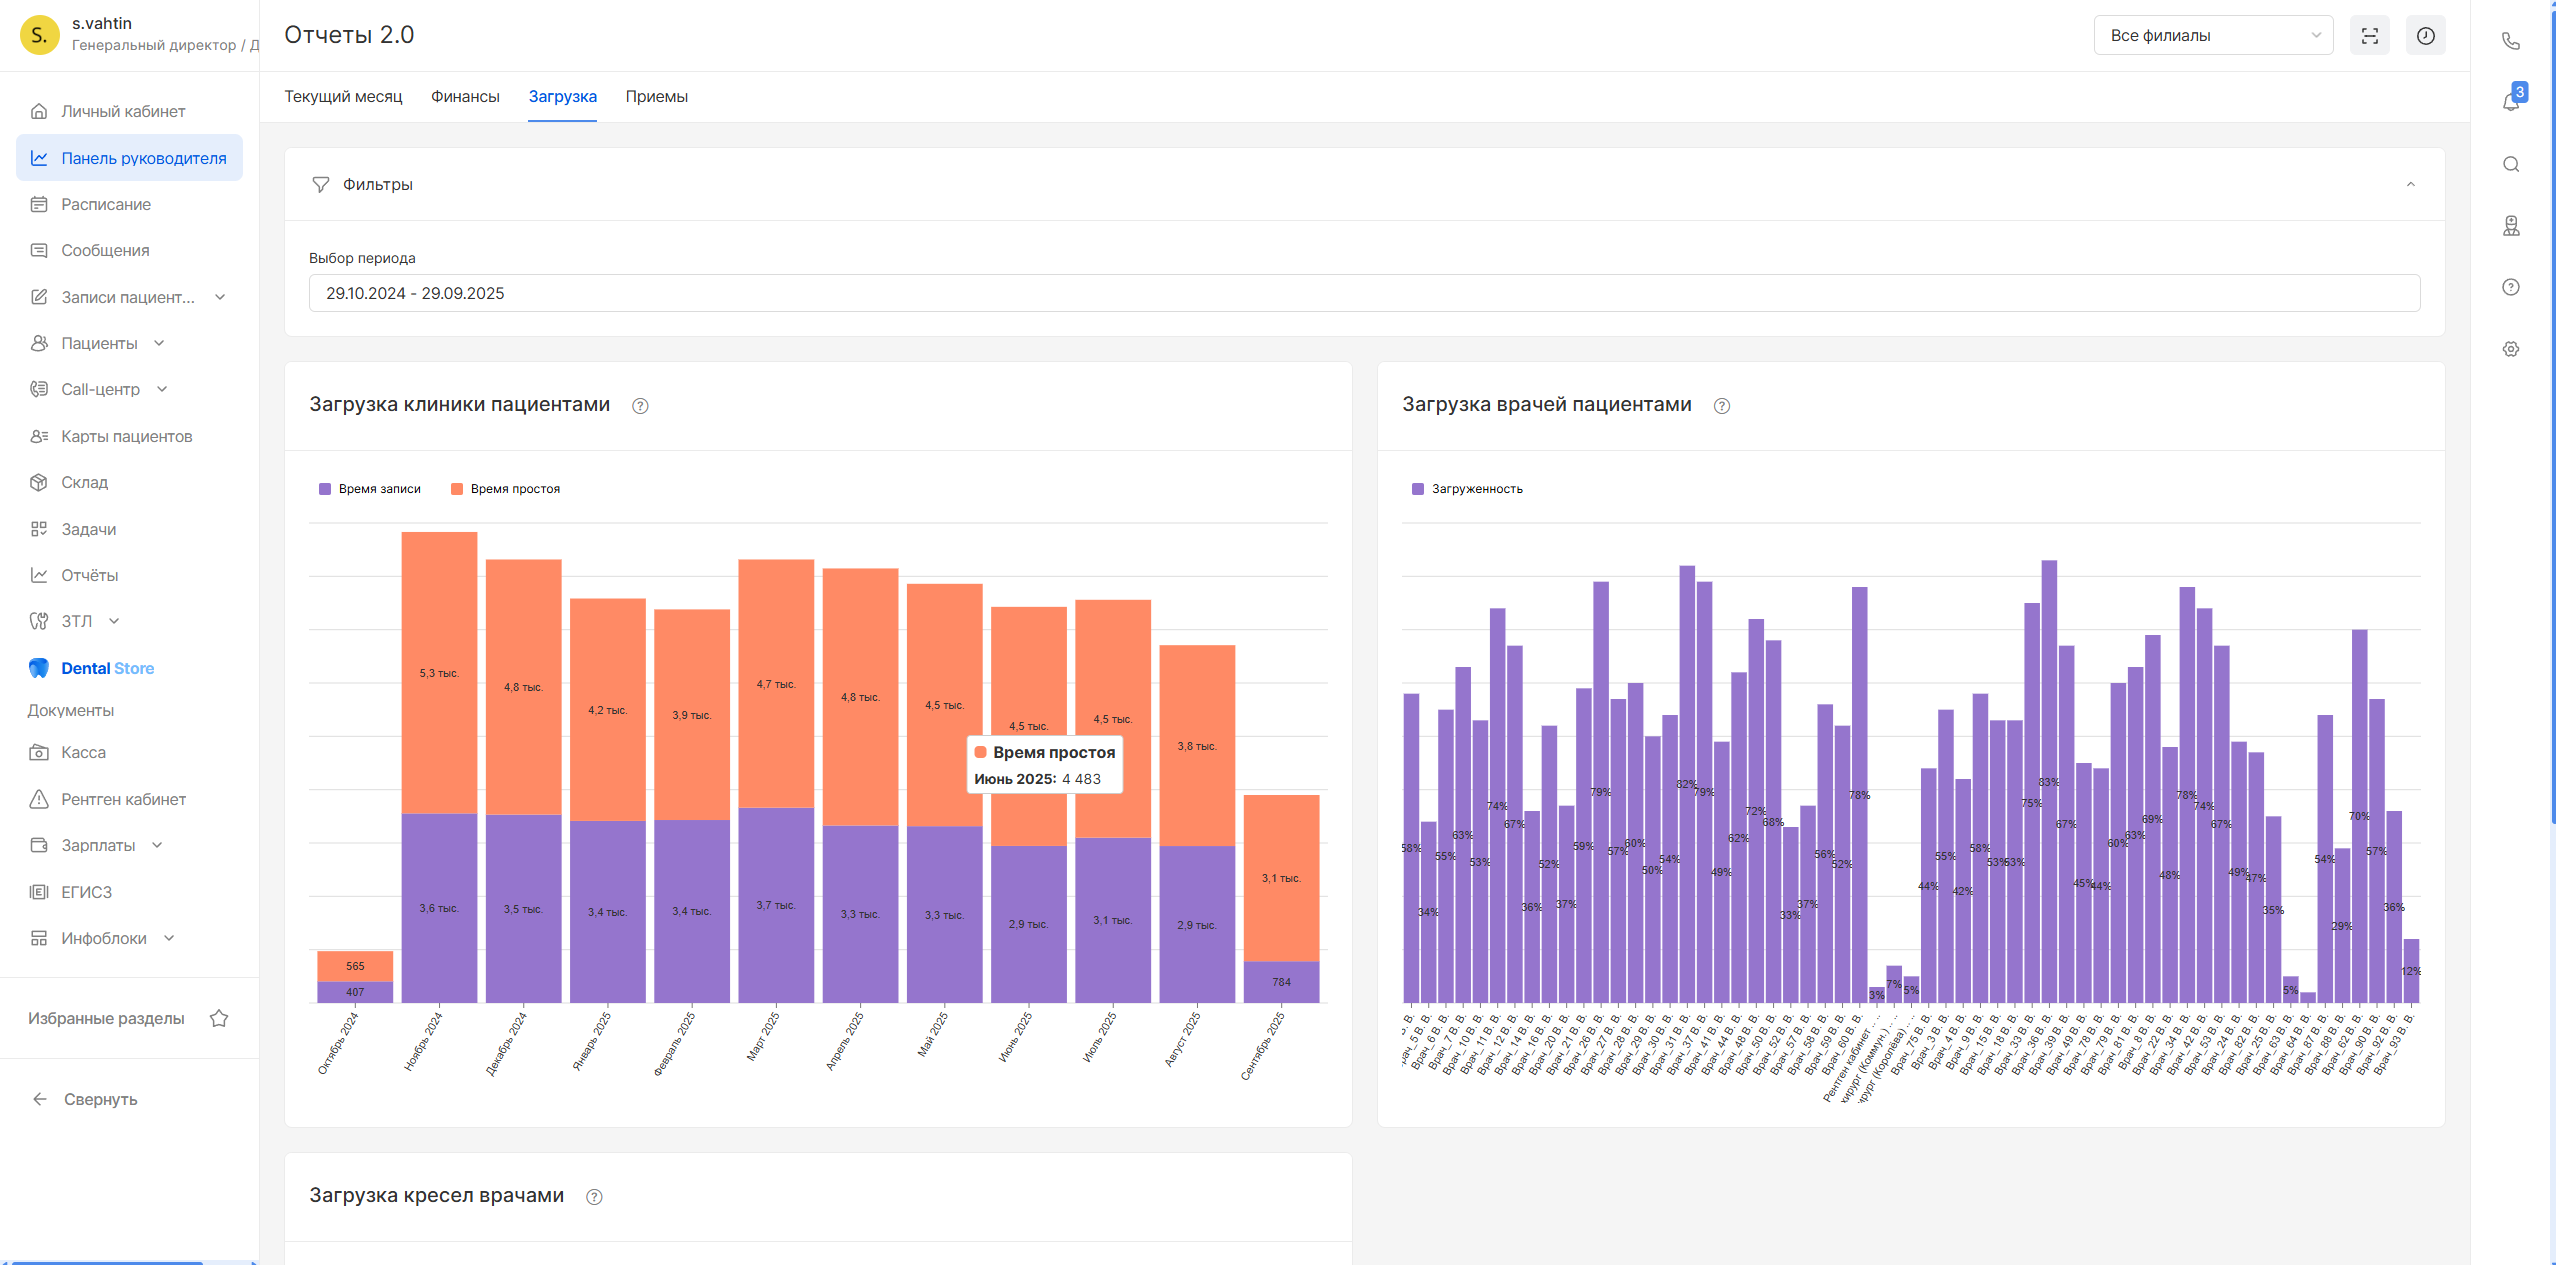Click the clock history icon button

(2425, 36)
